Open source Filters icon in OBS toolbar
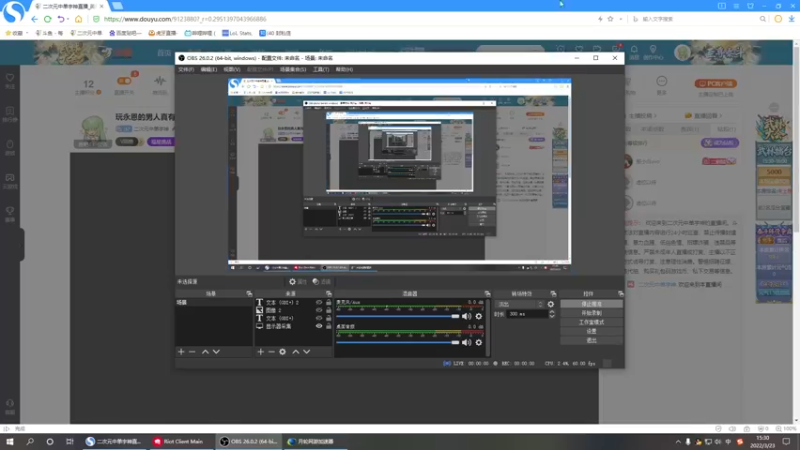The width and height of the screenshot is (800, 450). [x=316, y=282]
